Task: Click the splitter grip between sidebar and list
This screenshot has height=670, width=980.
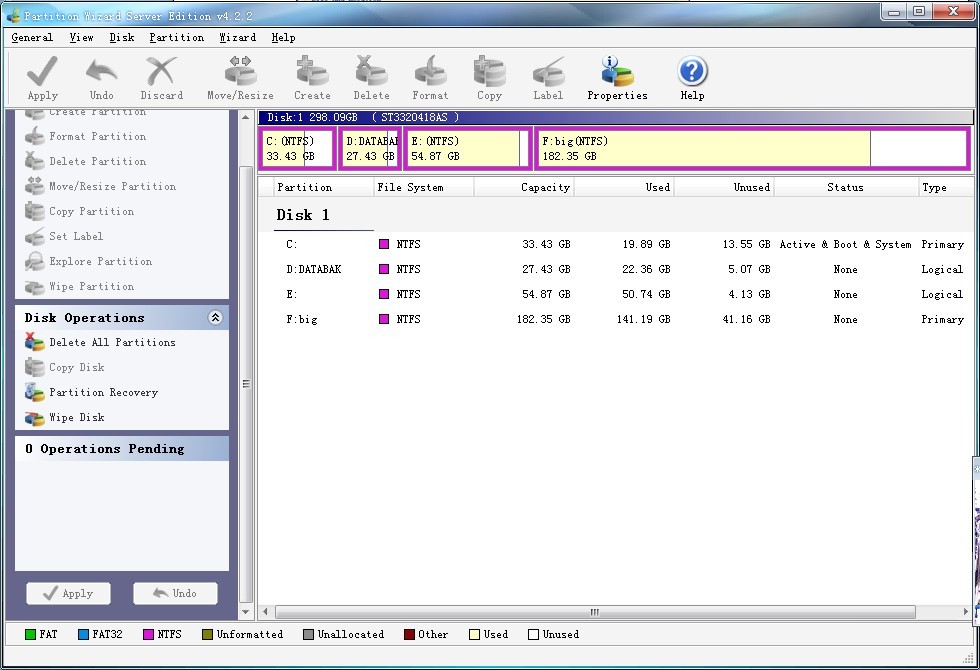Action: [246, 384]
